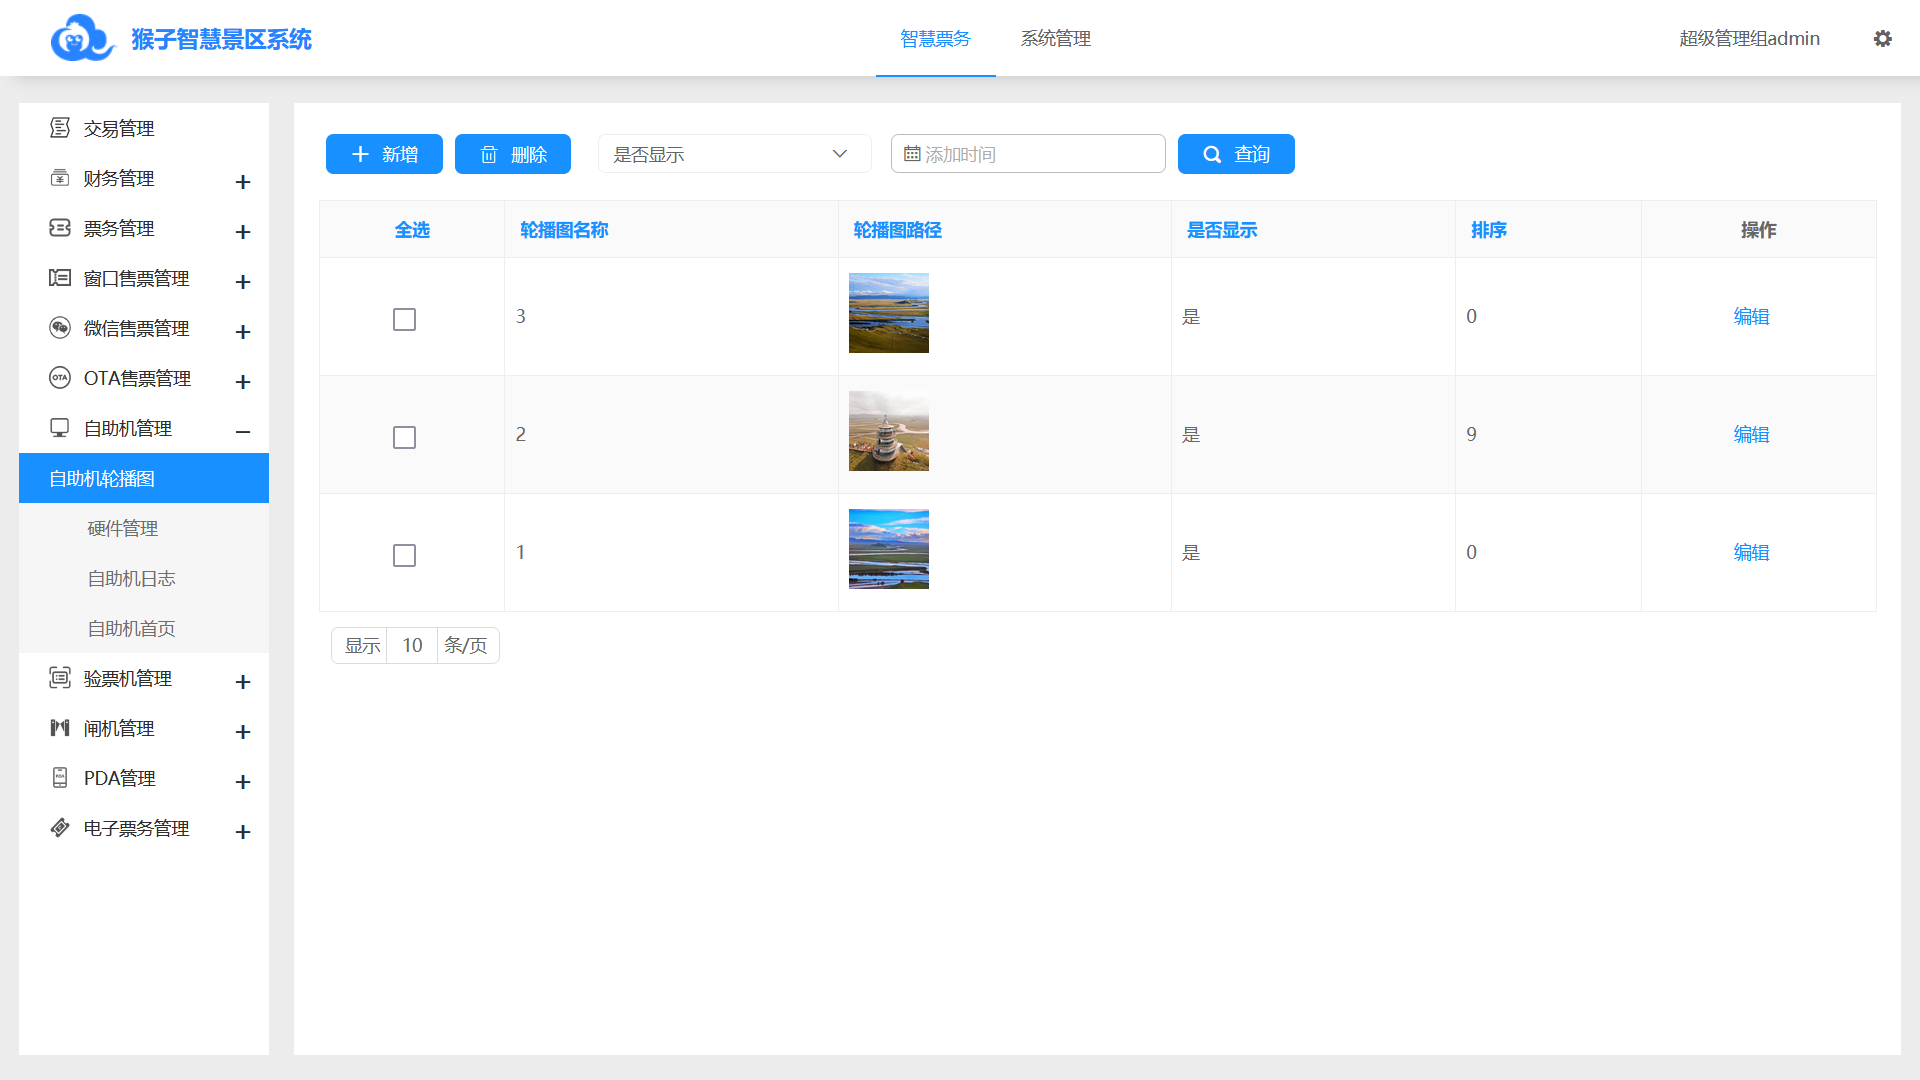
Task: Click the 10 items per page field
Action: coord(412,645)
